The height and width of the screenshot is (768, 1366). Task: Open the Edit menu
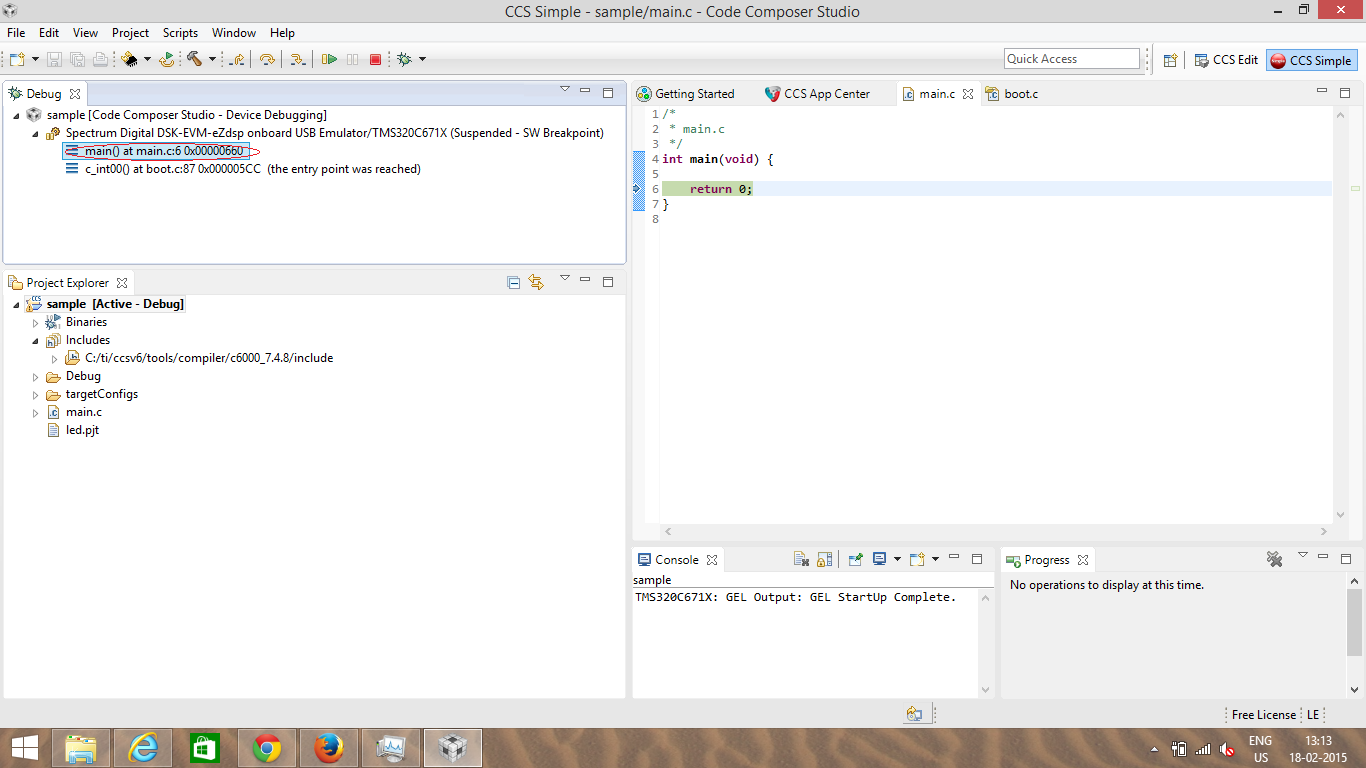click(x=49, y=33)
